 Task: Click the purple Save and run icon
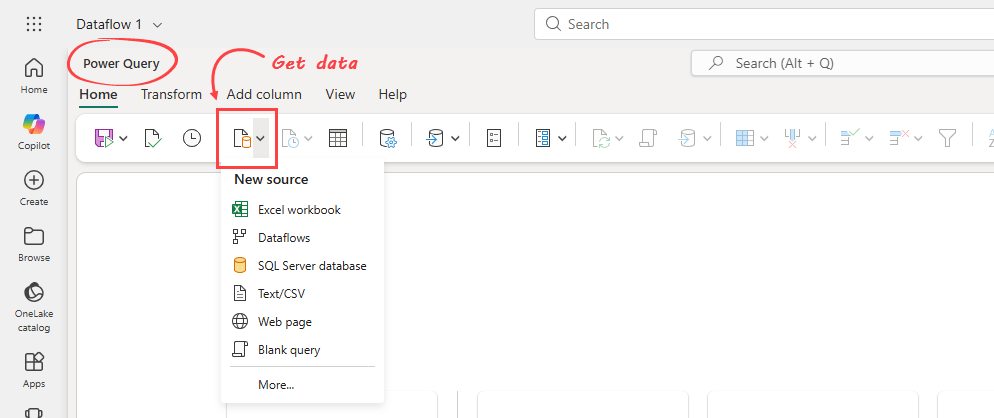(x=104, y=138)
